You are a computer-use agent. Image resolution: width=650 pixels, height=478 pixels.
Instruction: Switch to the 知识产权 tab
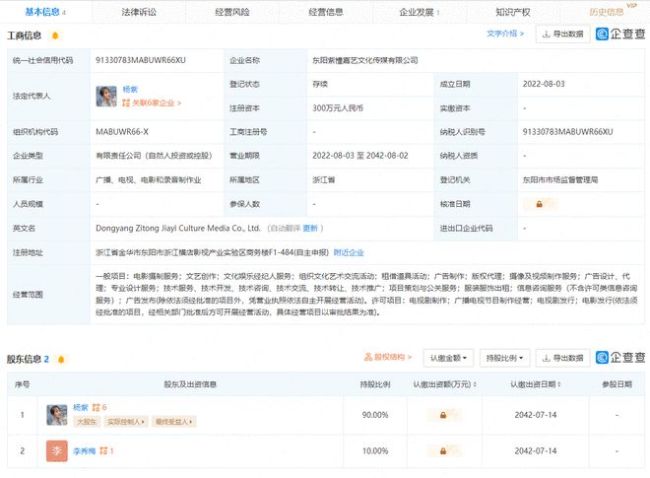click(513, 12)
